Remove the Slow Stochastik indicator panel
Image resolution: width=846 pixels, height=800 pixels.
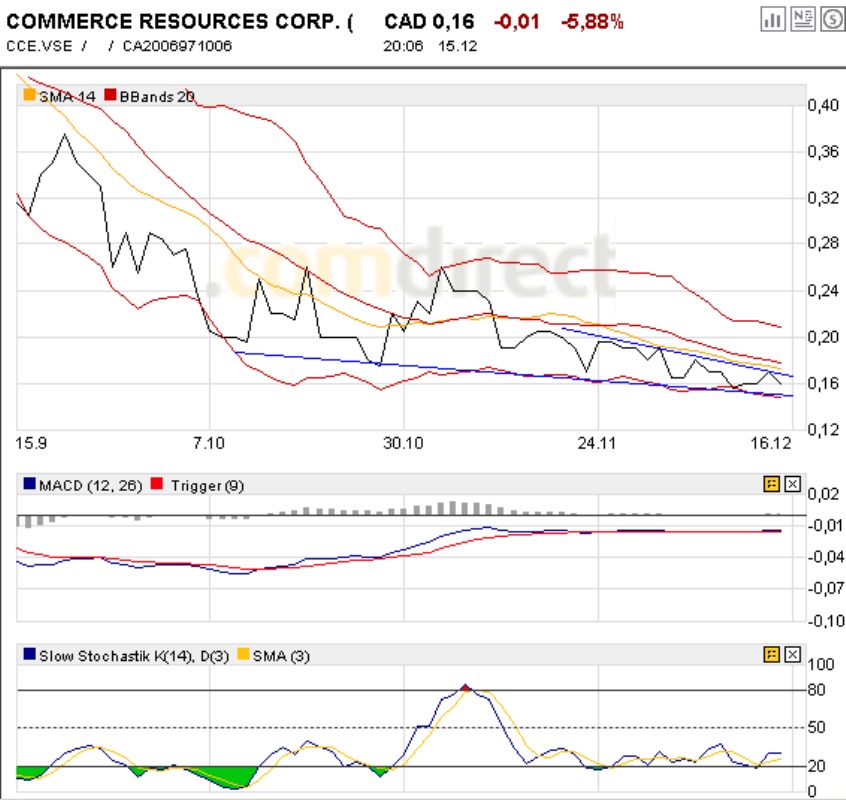[793, 656]
